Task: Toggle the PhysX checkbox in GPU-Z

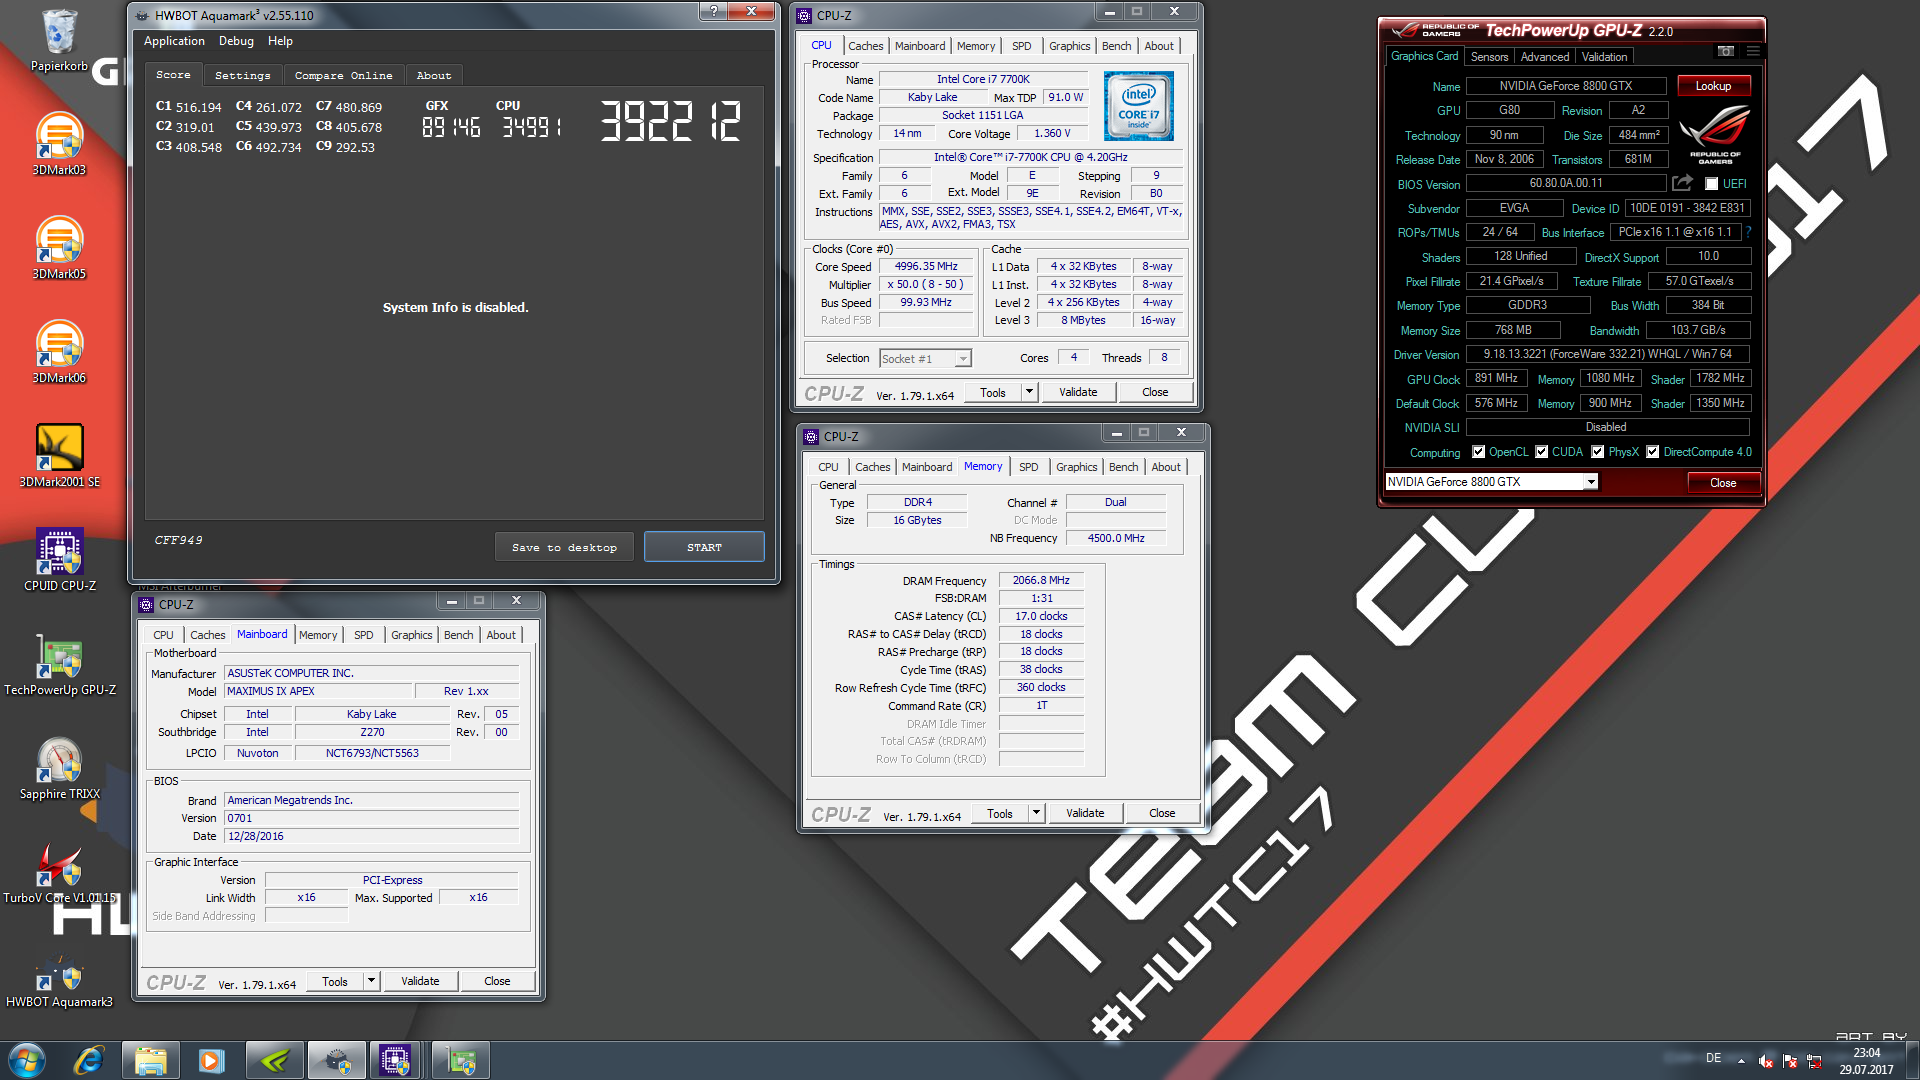Action: click(x=1598, y=452)
